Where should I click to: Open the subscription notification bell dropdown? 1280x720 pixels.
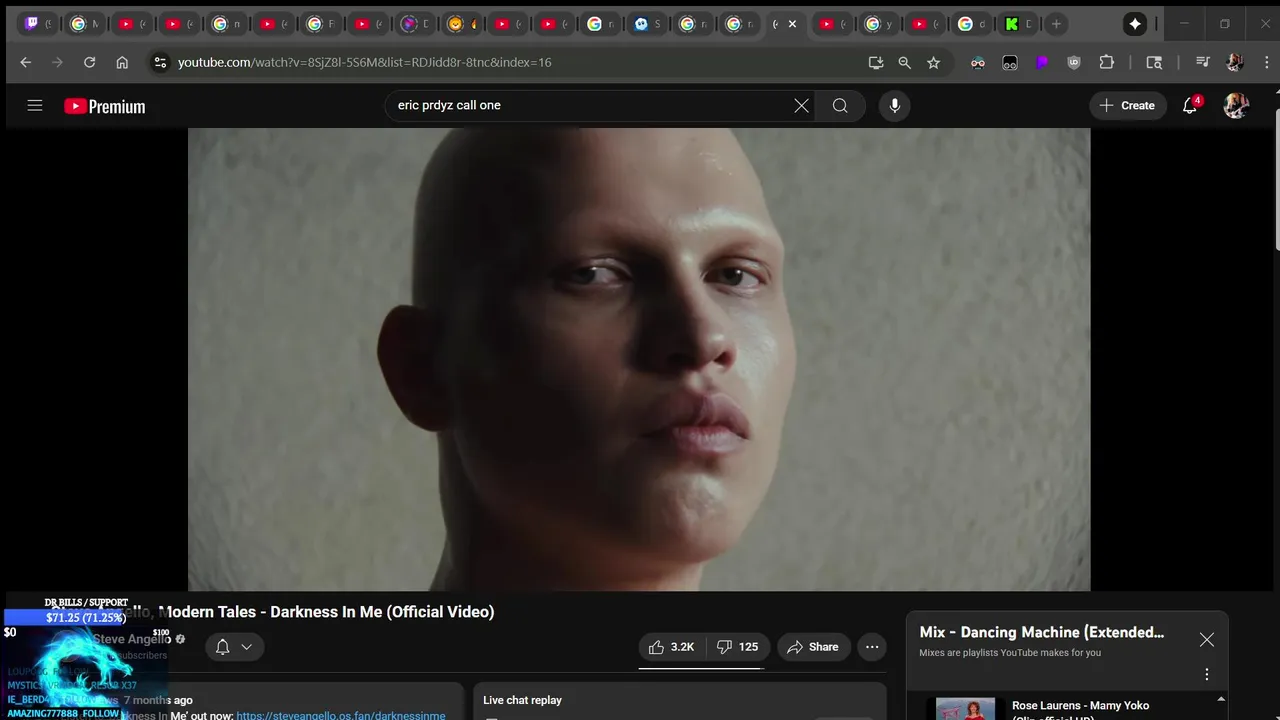point(235,647)
